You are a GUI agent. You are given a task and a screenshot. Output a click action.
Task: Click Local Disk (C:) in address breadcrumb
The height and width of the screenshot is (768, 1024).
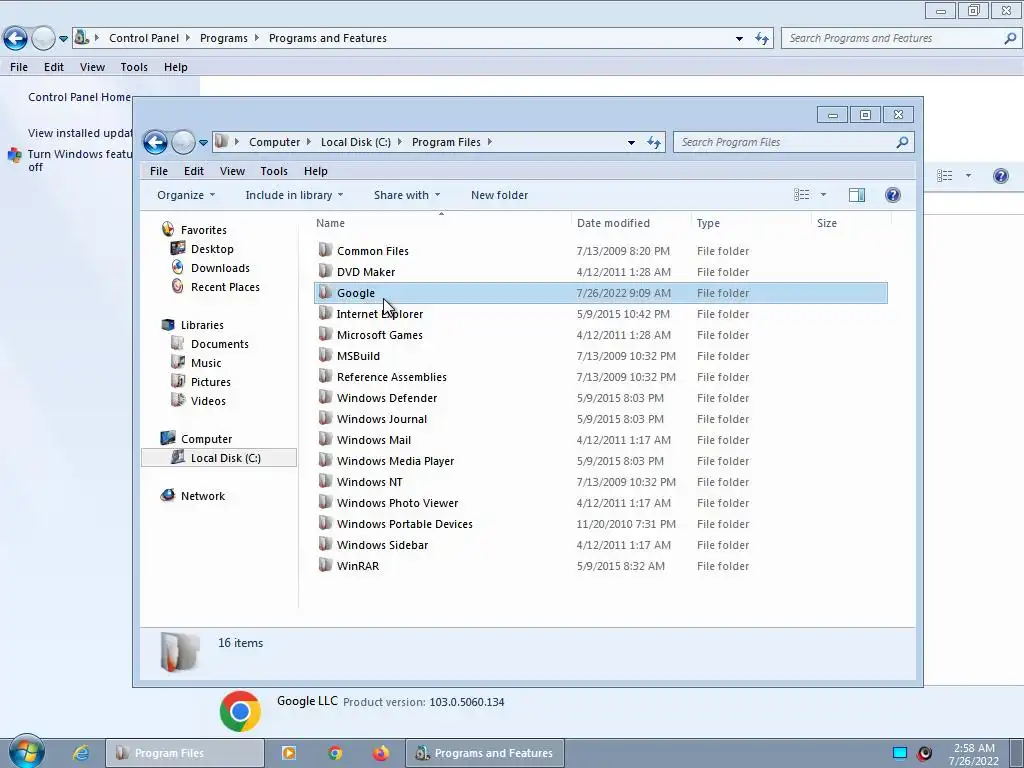tap(355, 142)
